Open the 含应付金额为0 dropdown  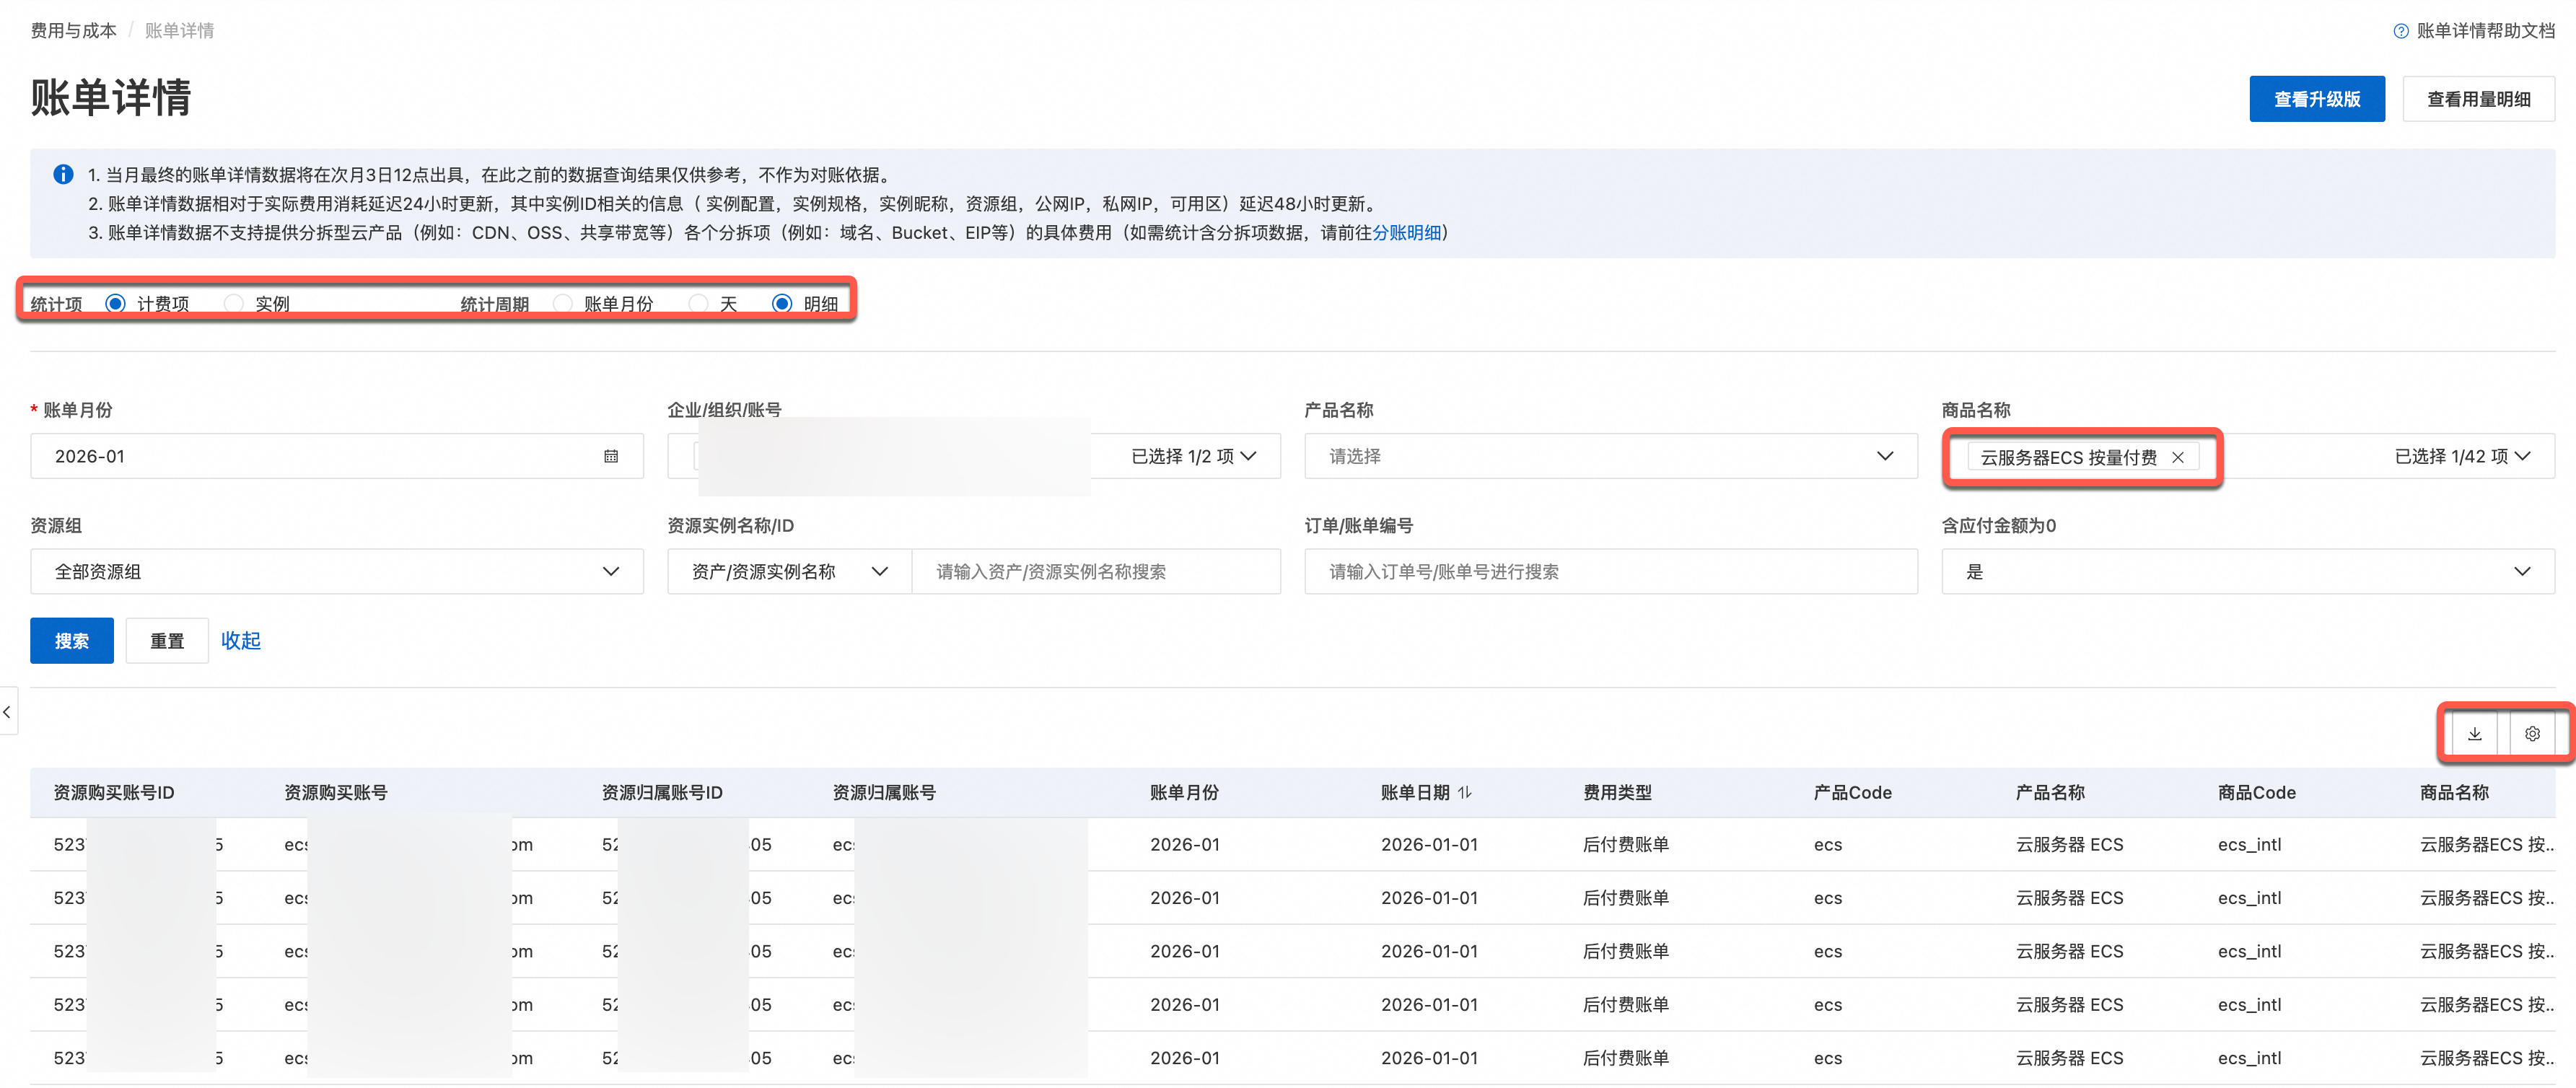(x=2247, y=571)
